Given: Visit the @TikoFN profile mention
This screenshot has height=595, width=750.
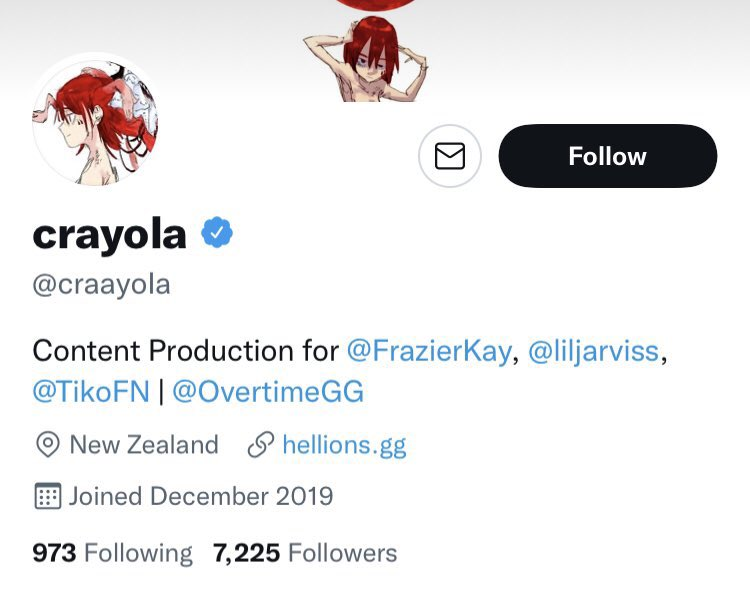Looking at the screenshot, I should click(x=90, y=392).
